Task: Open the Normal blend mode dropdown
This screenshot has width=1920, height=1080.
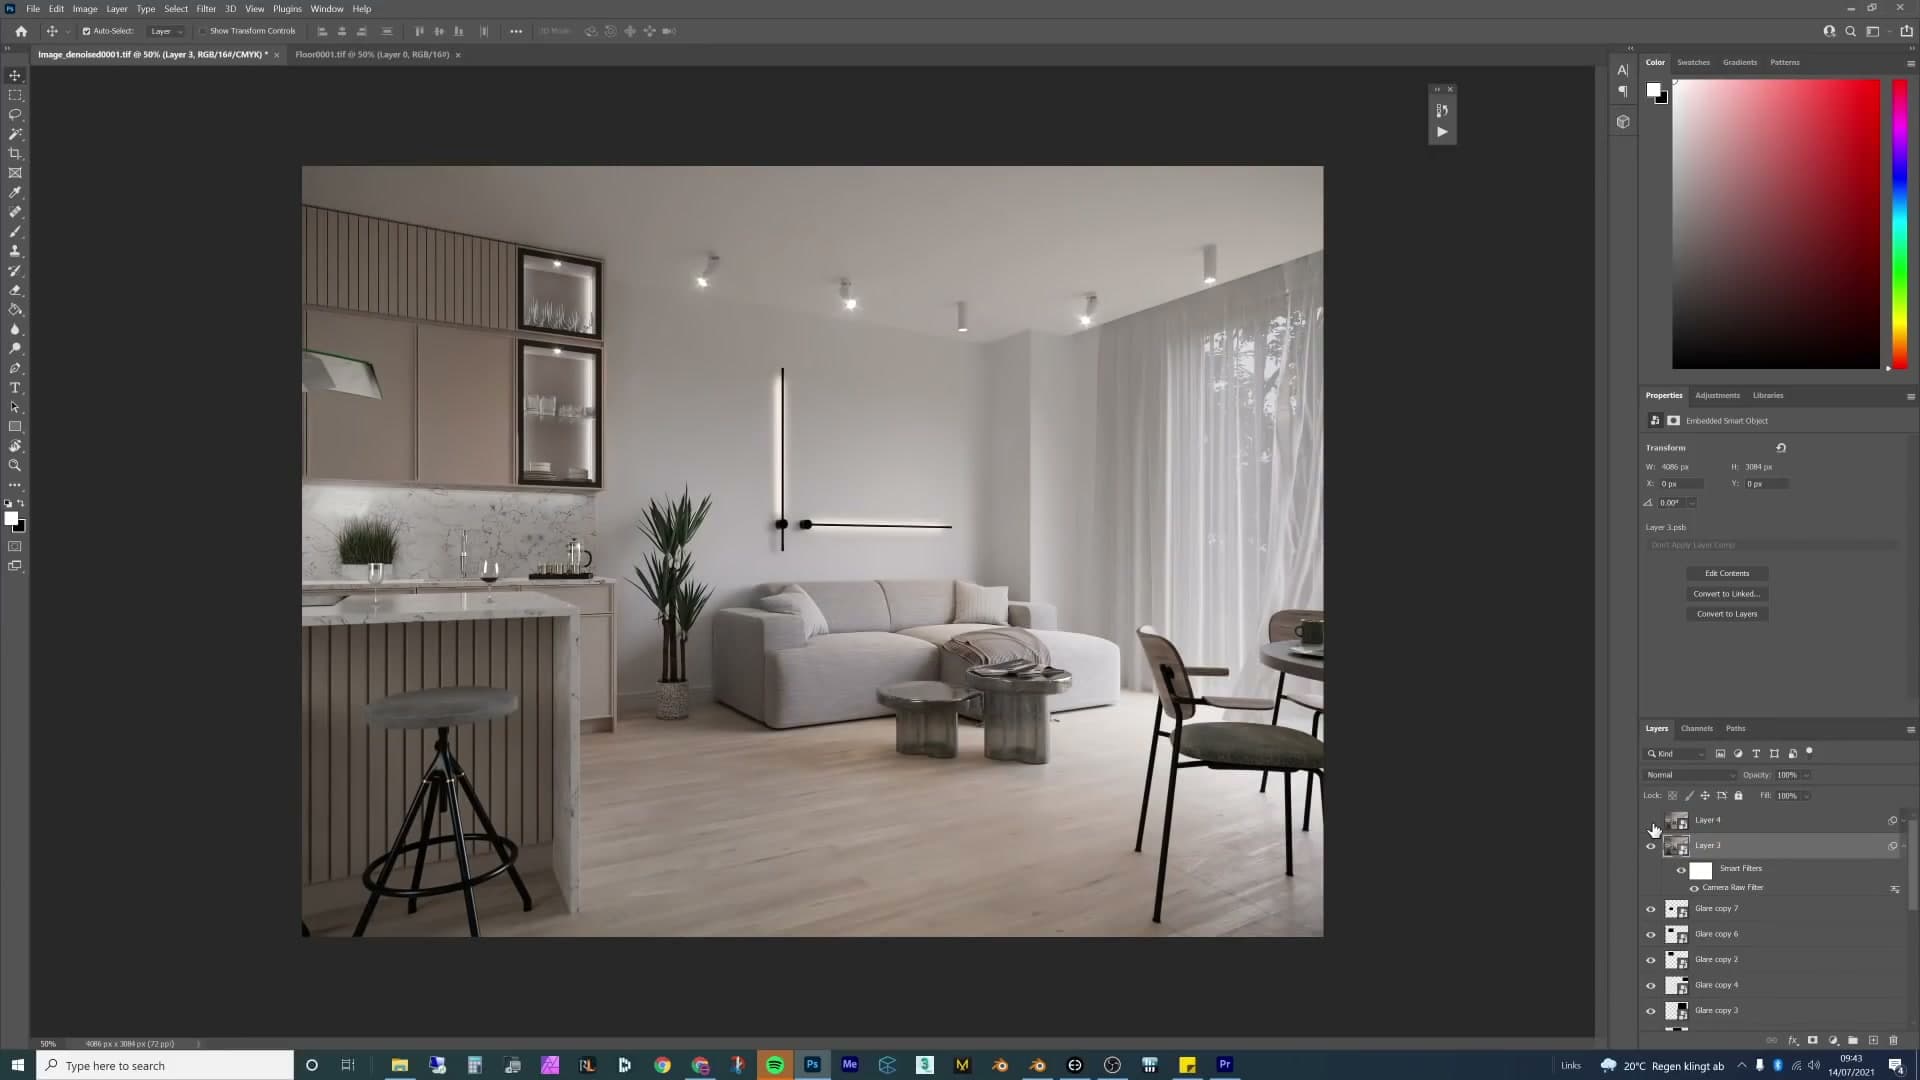Action: (x=1690, y=775)
